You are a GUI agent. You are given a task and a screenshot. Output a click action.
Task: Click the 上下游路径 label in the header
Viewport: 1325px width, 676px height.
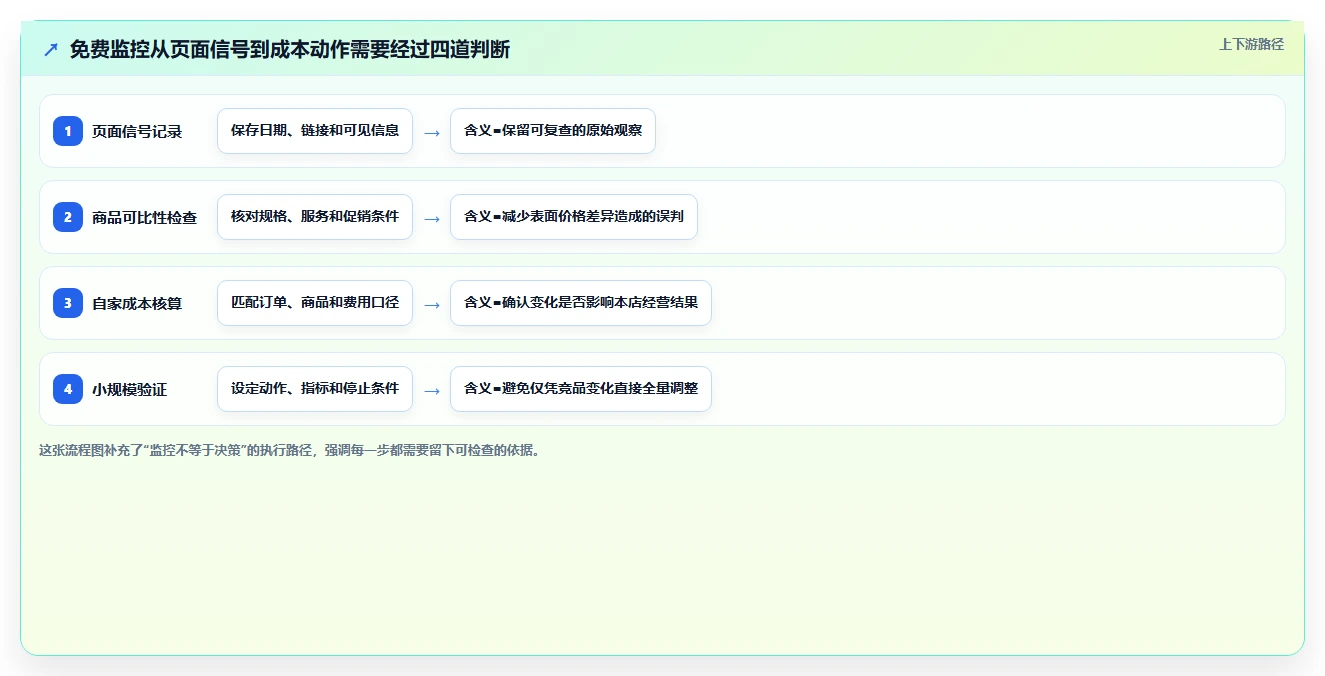1251,44
